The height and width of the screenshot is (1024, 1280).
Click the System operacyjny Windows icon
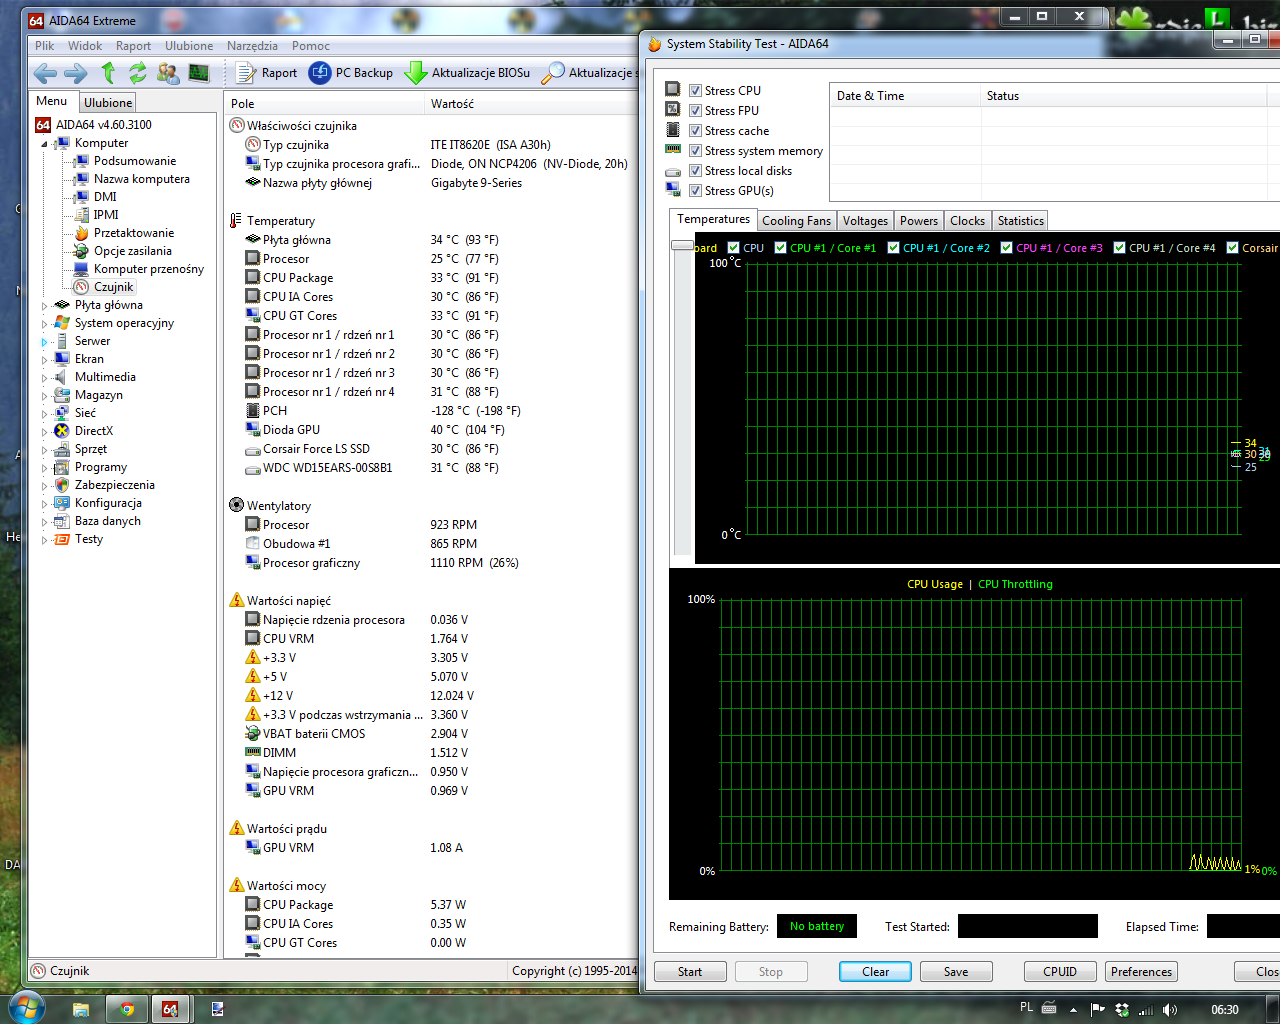[62, 323]
